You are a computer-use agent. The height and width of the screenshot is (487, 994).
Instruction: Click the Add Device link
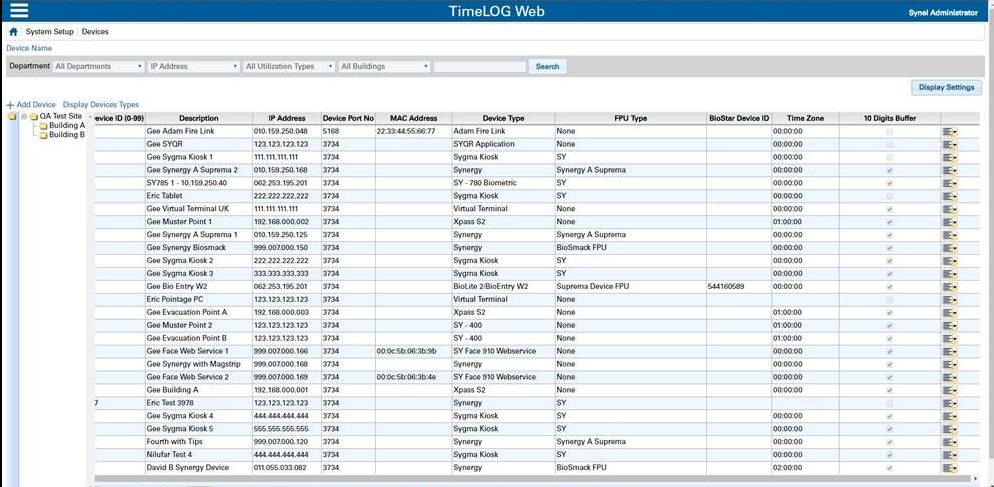[x=35, y=104]
